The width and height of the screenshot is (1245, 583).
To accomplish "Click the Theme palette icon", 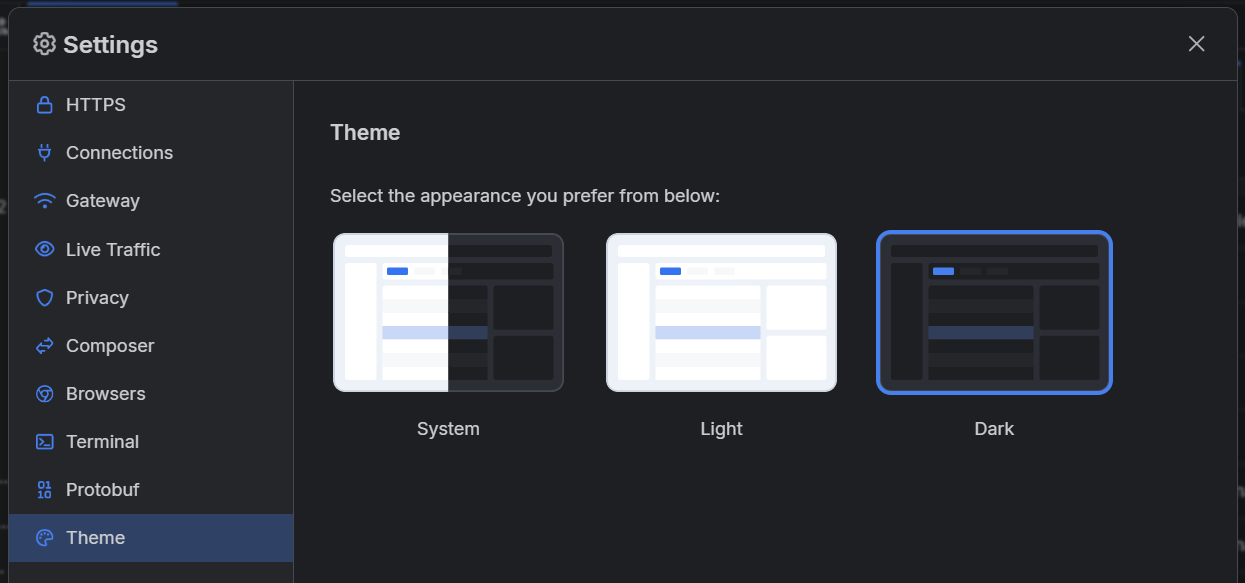I will point(44,537).
